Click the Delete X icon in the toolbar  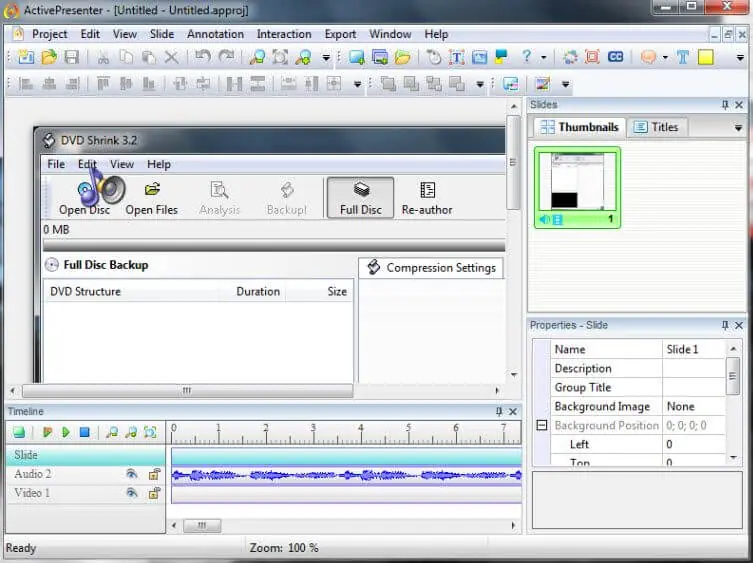pos(171,57)
